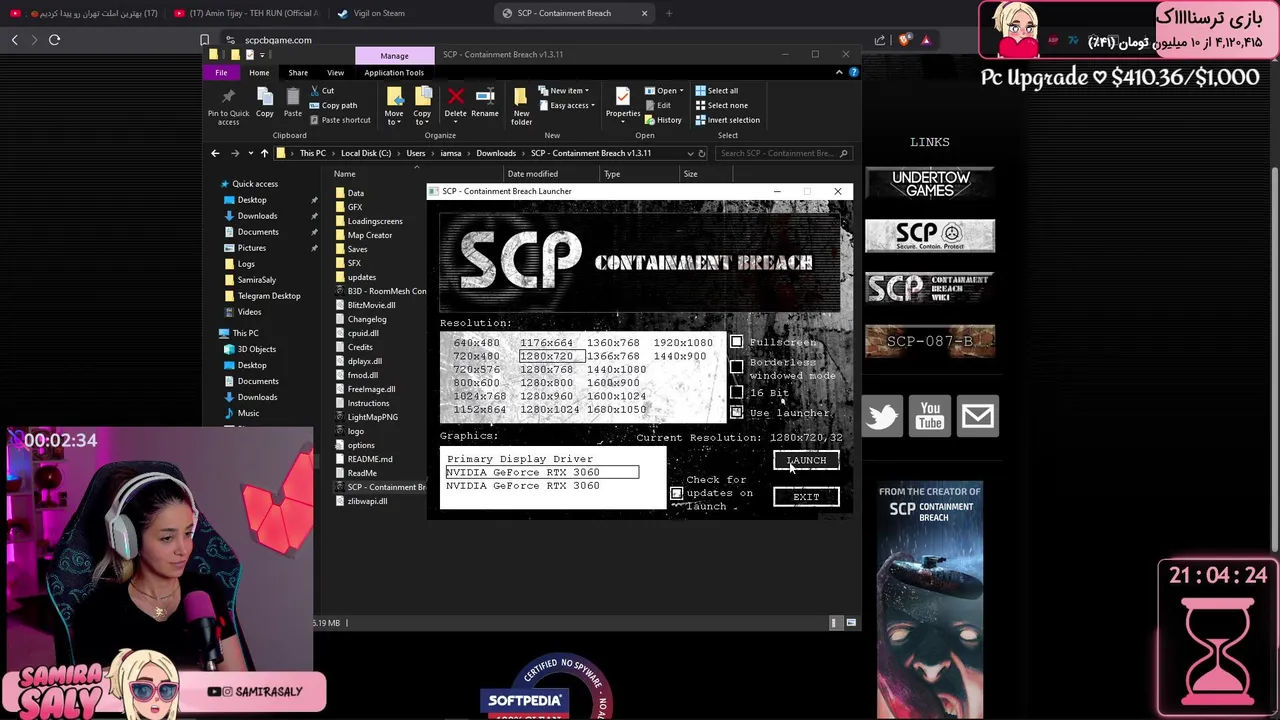Open the Easy access dropdown
The width and height of the screenshot is (1280, 720).
tap(567, 105)
